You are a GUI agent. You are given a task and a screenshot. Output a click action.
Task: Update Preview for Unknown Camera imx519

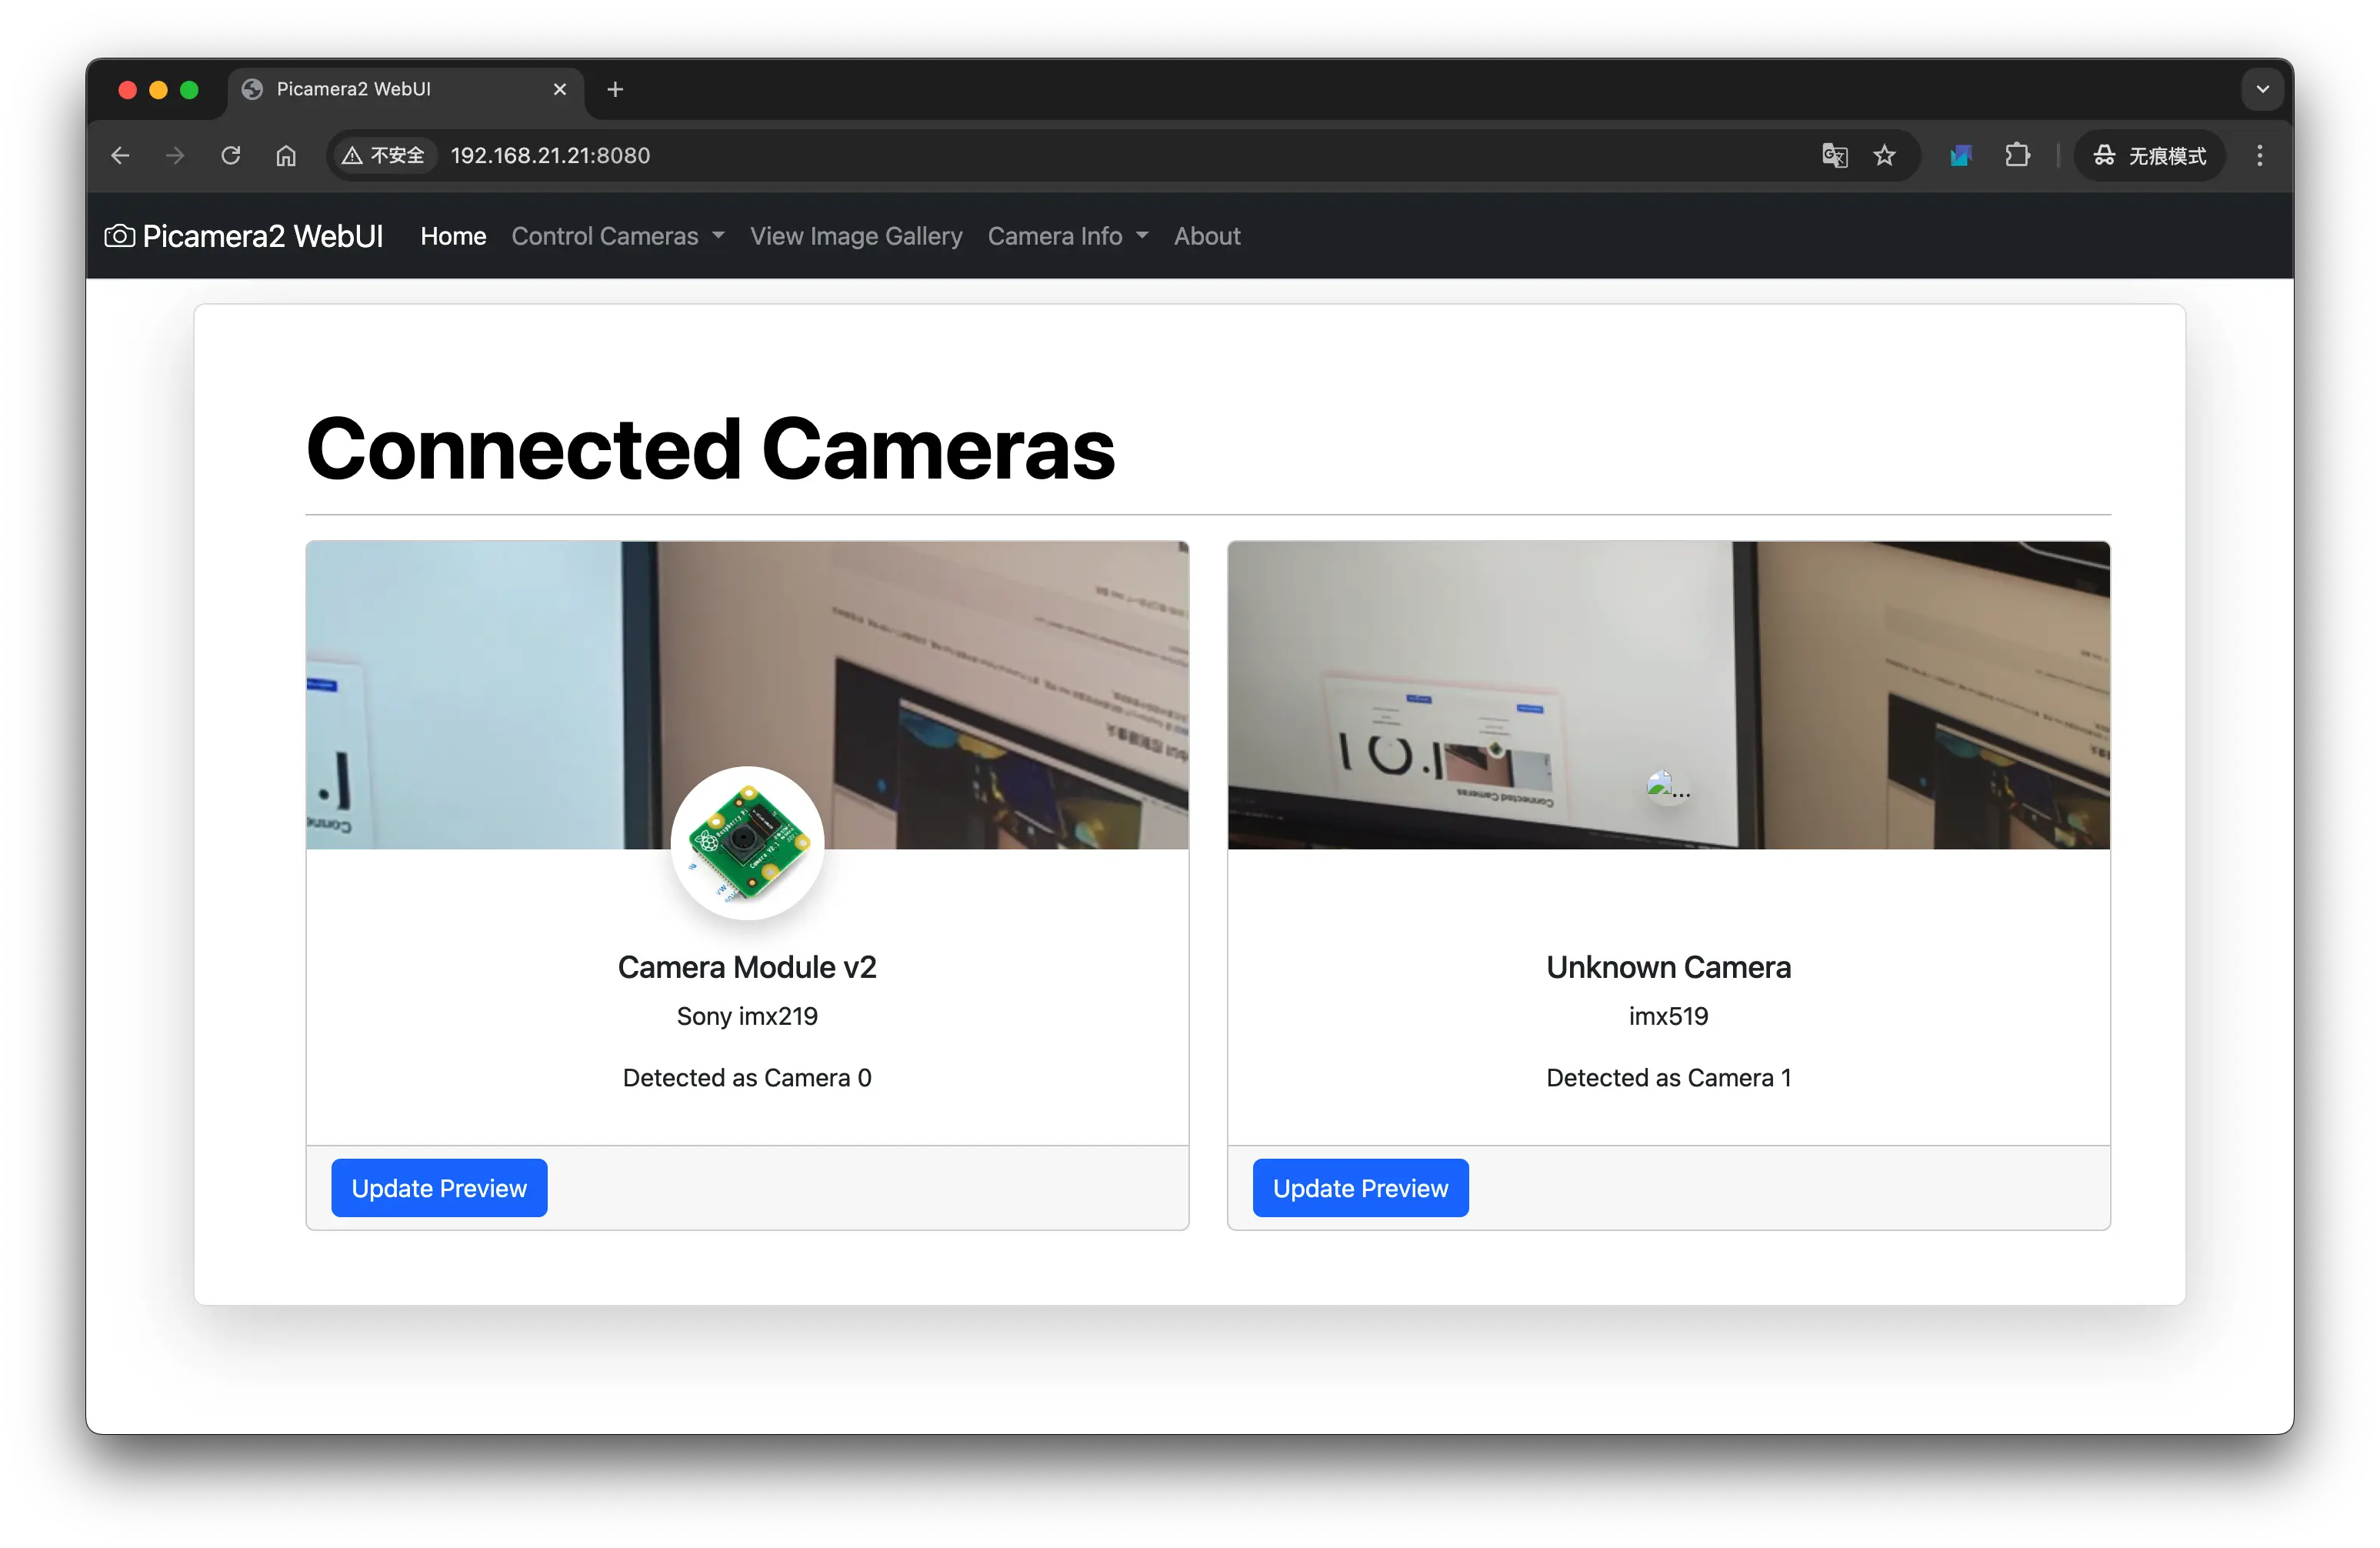pos(1360,1188)
